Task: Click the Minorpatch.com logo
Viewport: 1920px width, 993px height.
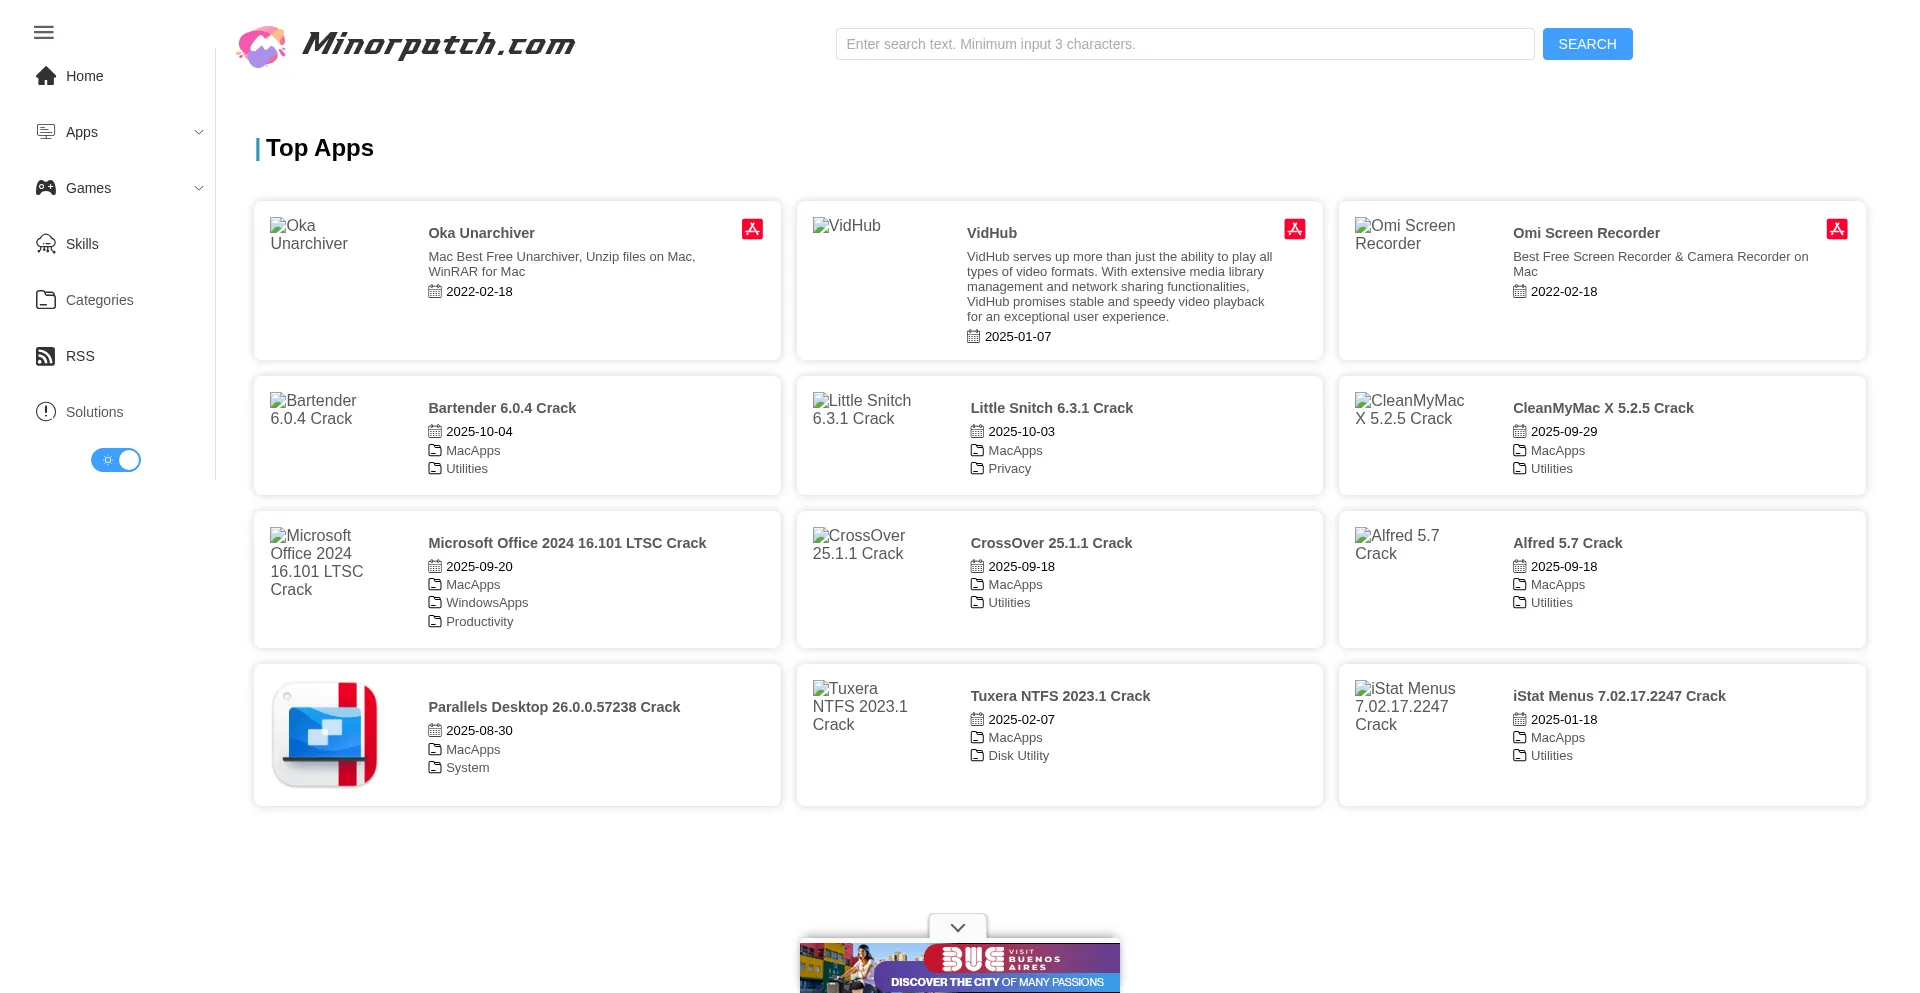Action: click(x=406, y=45)
